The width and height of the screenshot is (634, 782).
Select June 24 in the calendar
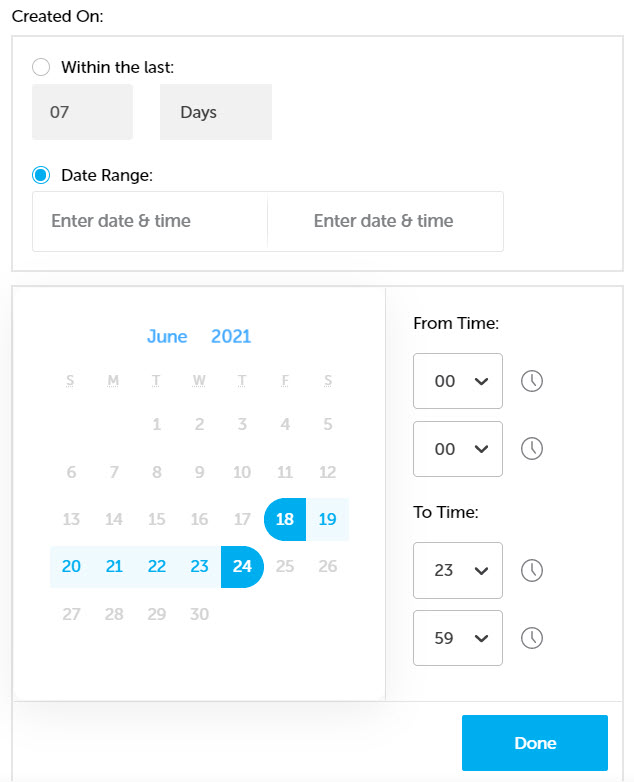242,567
